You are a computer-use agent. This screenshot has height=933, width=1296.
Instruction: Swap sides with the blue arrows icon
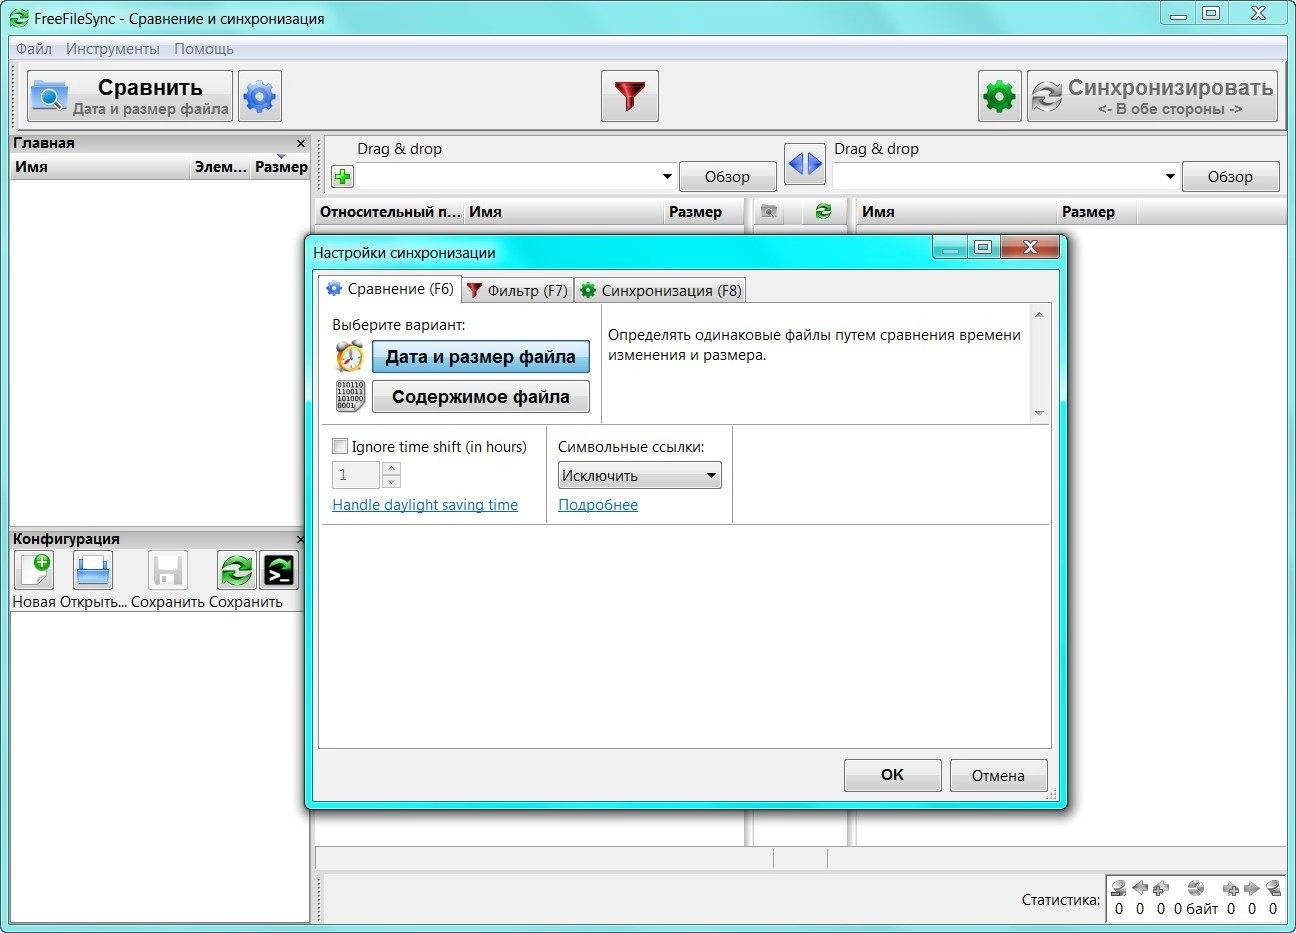(x=805, y=164)
